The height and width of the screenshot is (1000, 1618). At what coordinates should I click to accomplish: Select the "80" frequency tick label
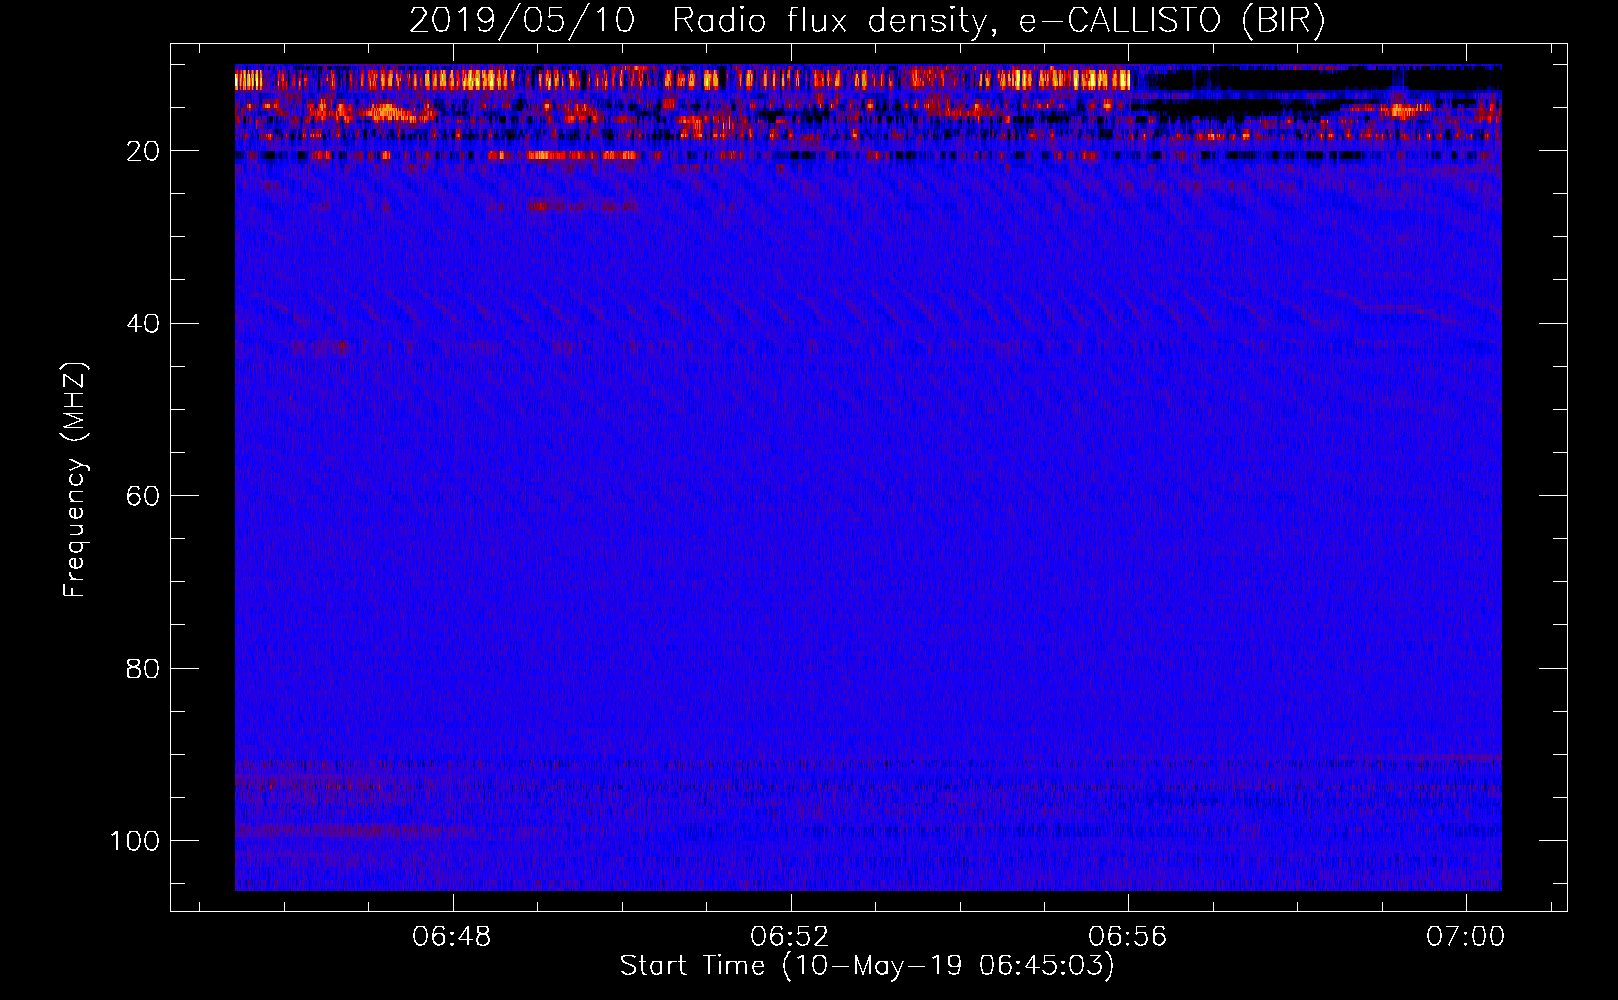pyautogui.click(x=143, y=669)
